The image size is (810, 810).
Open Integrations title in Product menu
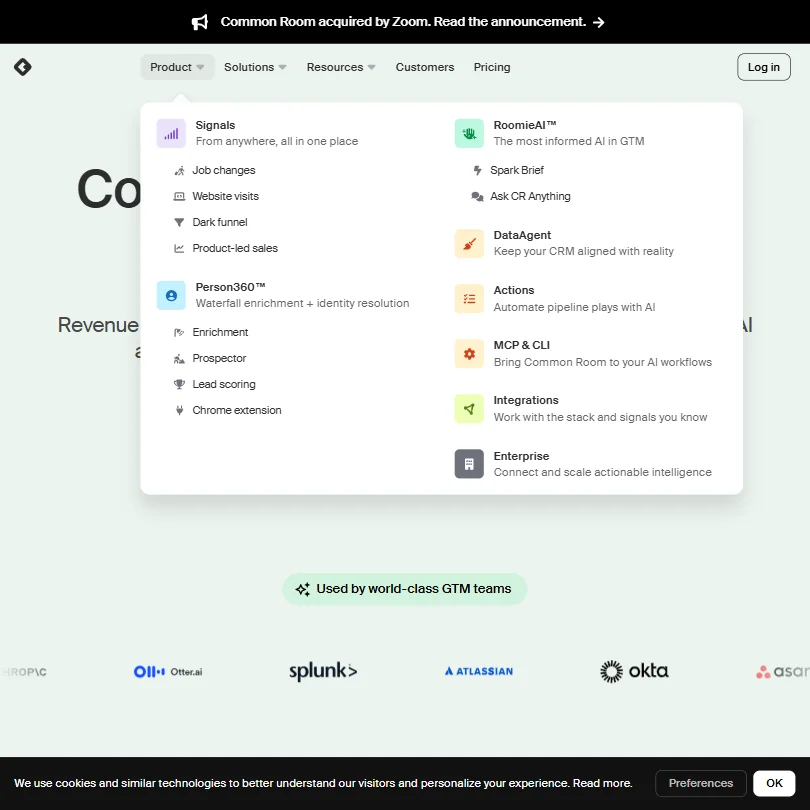pos(526,400)
